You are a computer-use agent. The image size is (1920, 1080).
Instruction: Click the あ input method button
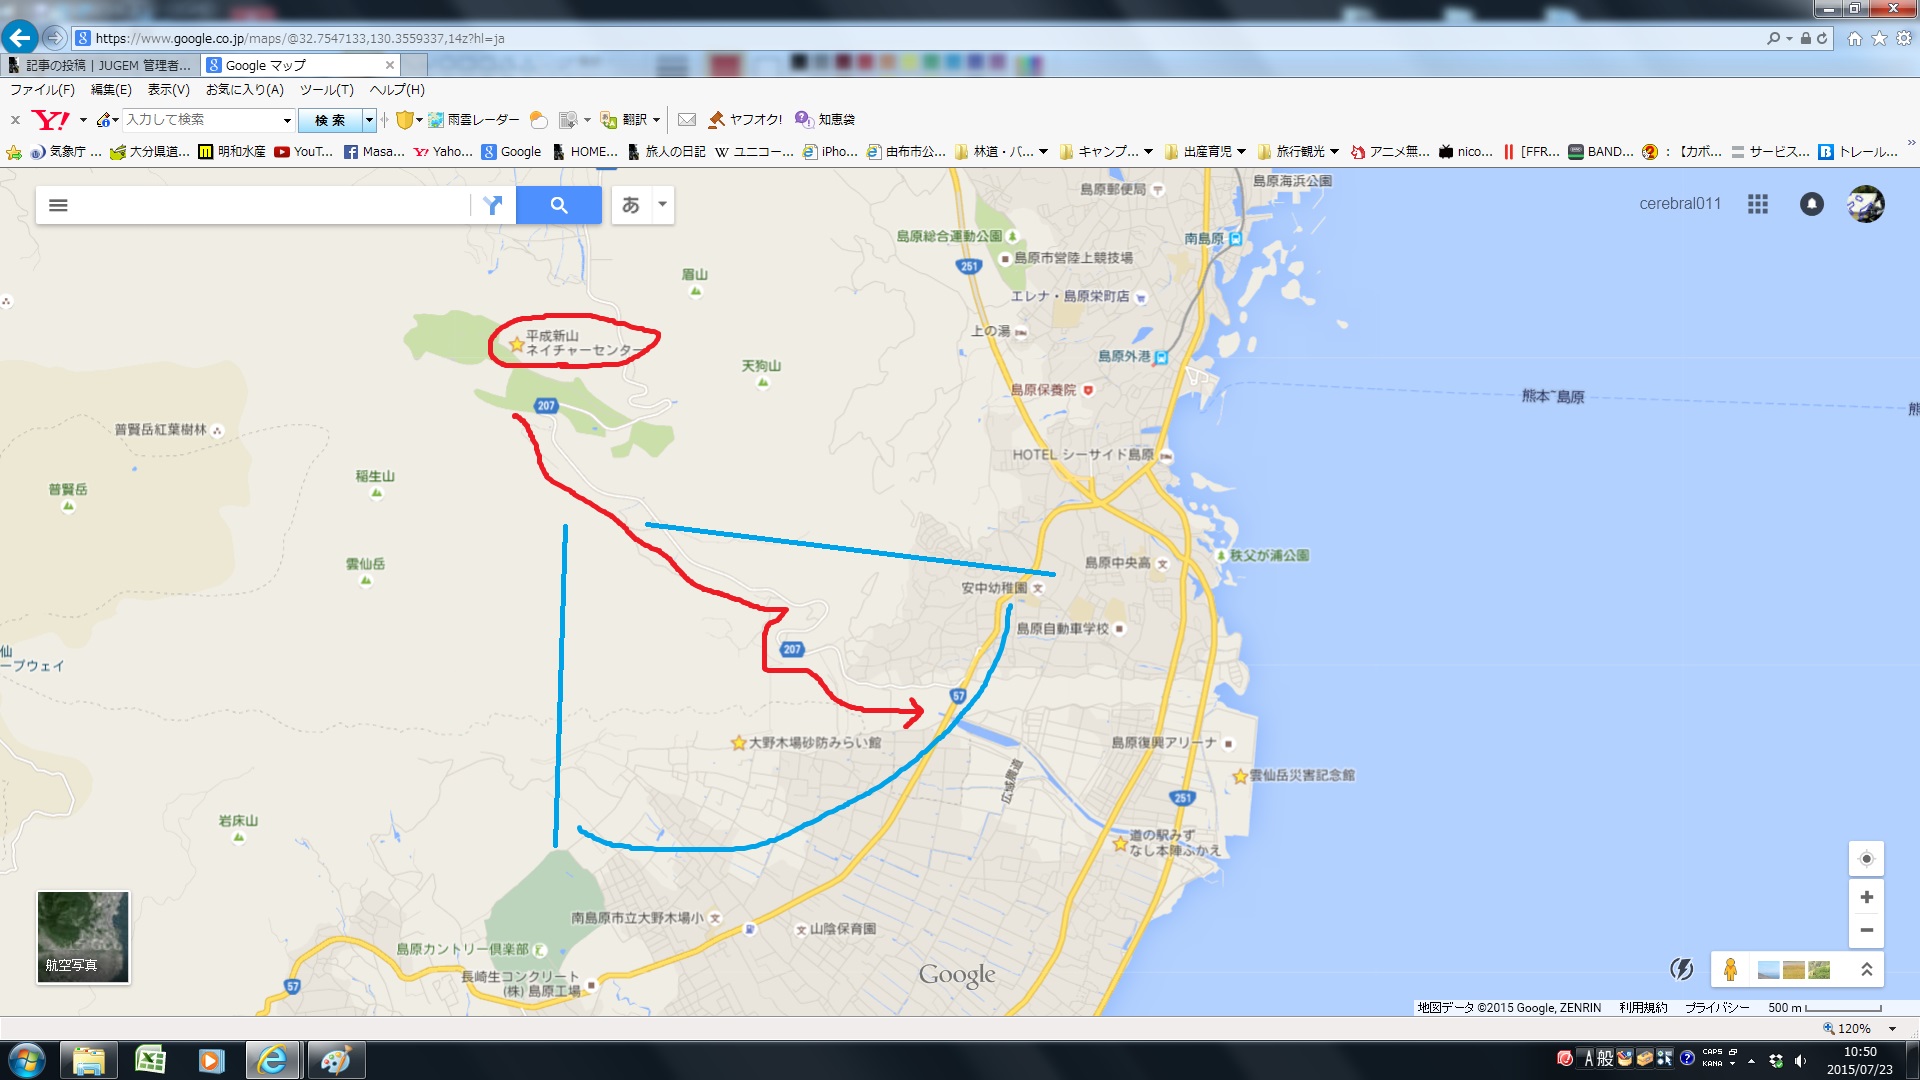point(631,205)
